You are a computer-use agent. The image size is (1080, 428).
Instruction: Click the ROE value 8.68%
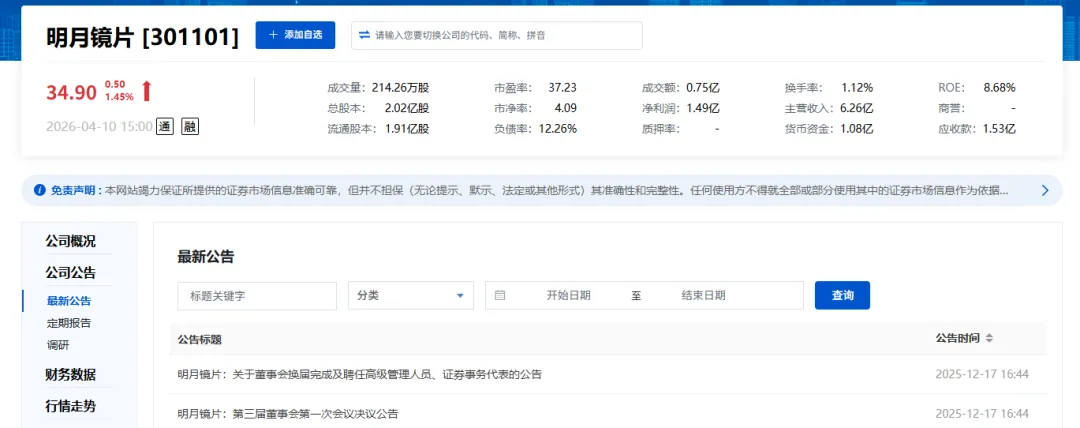[999, 88]
